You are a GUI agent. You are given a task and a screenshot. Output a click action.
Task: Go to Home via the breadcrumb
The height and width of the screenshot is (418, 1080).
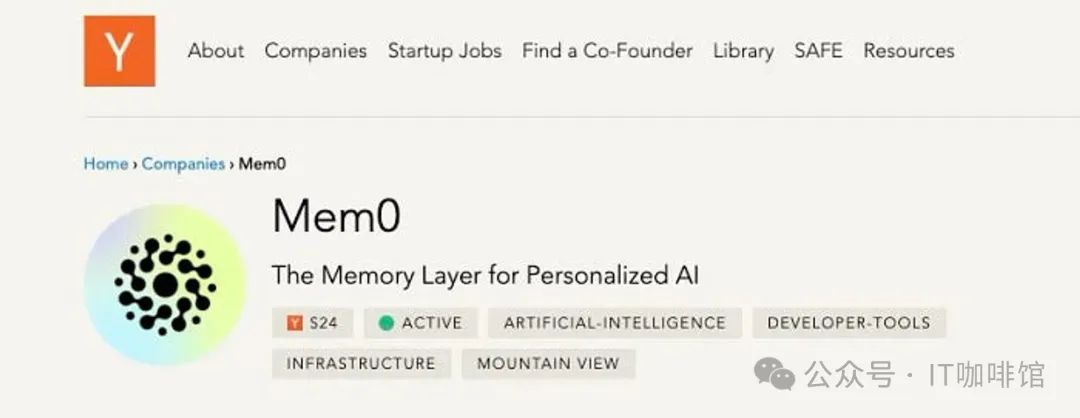tap(105, 164)
